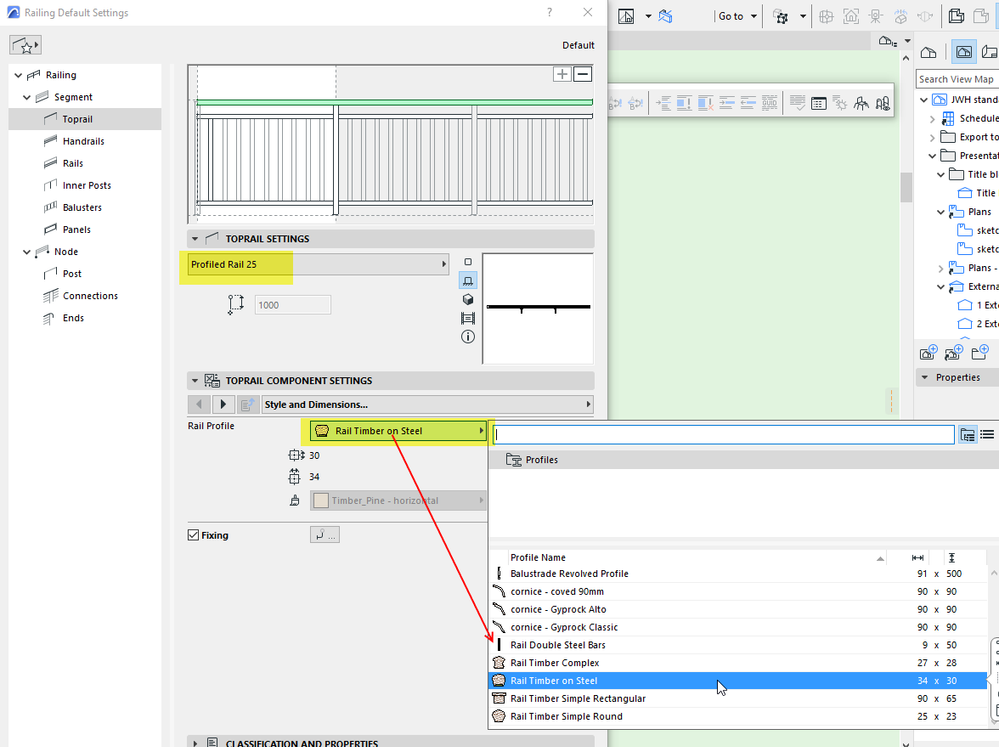Show the info circle icon for Toprail
Image resolution: width=999 pixels, height=747 pixels.
point(468,337)
